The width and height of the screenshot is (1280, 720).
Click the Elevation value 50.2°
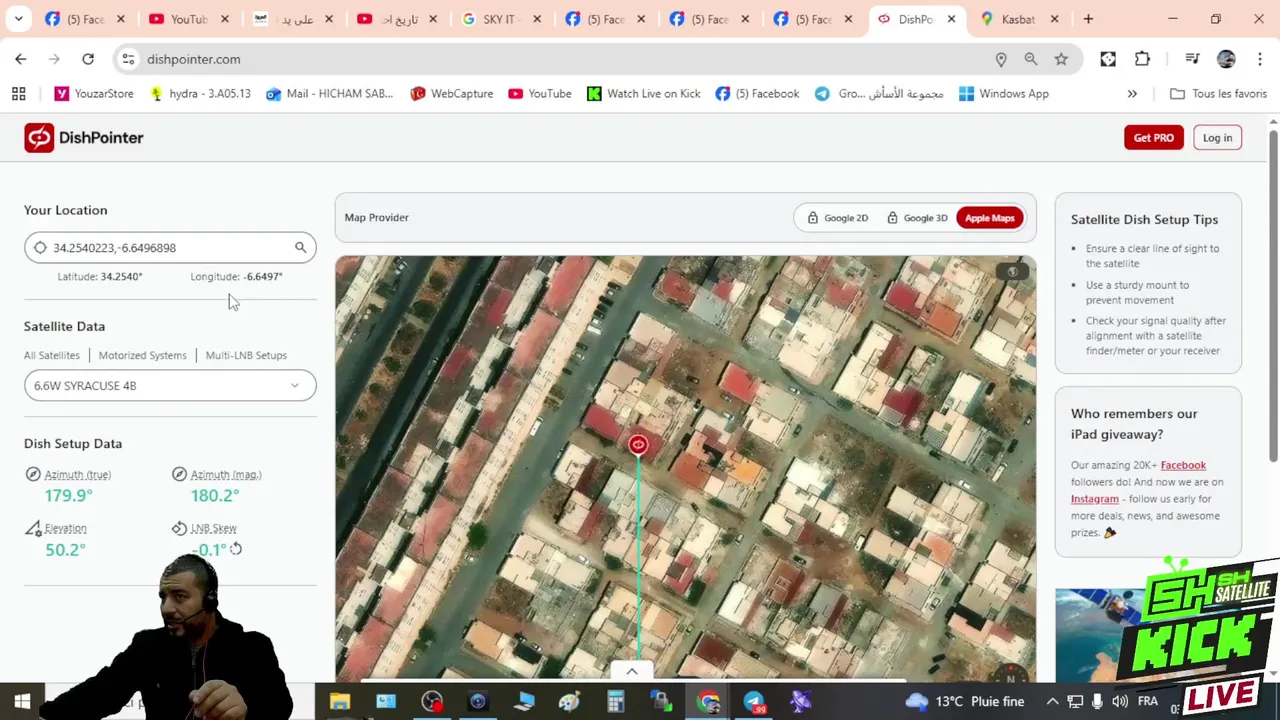coord(65,549)
